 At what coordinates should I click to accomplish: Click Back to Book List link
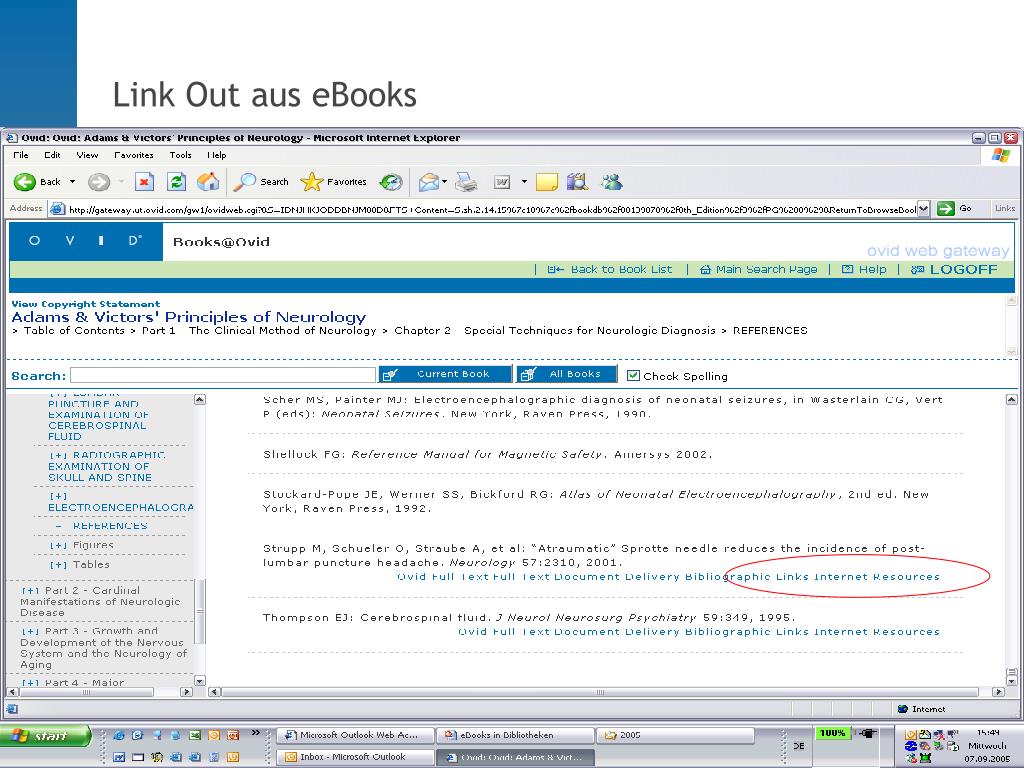(609, 269)
